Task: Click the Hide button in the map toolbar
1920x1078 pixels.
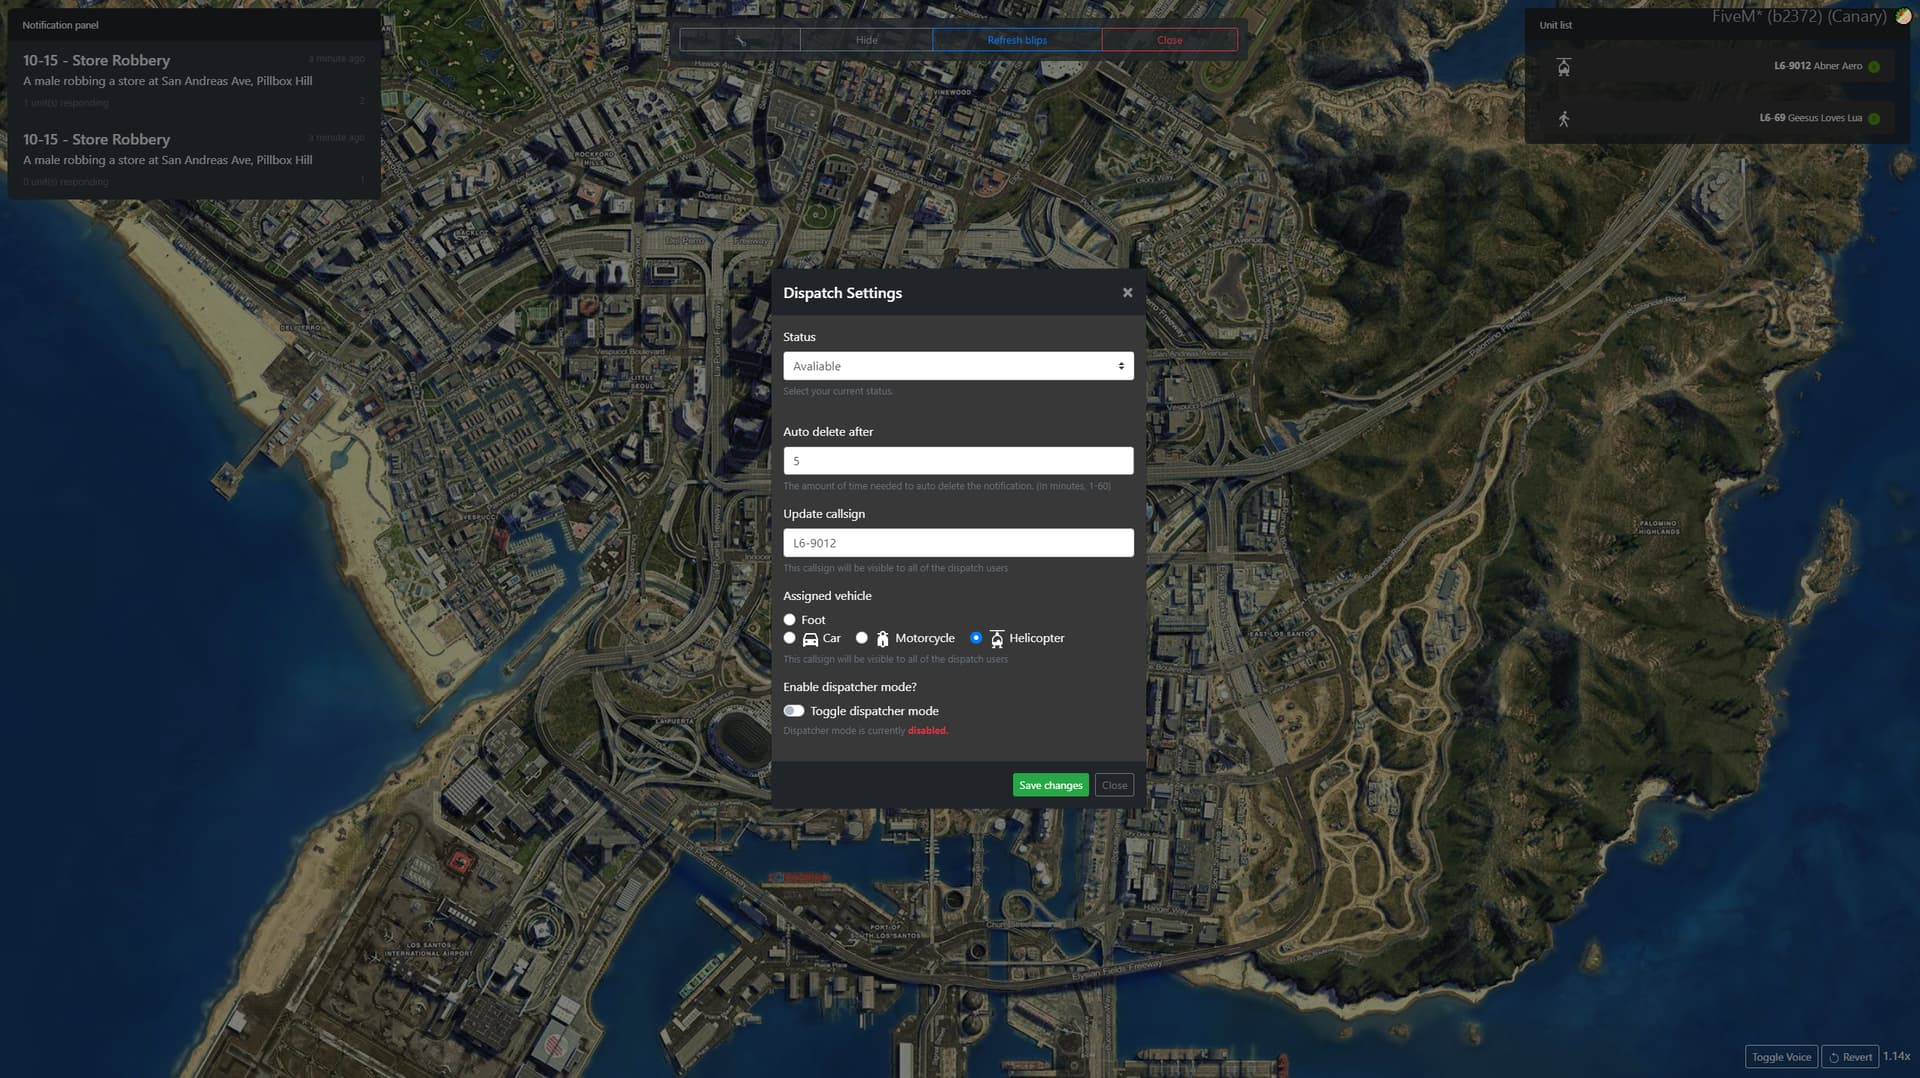Action: pyautogui.click(x=866, y=40)
